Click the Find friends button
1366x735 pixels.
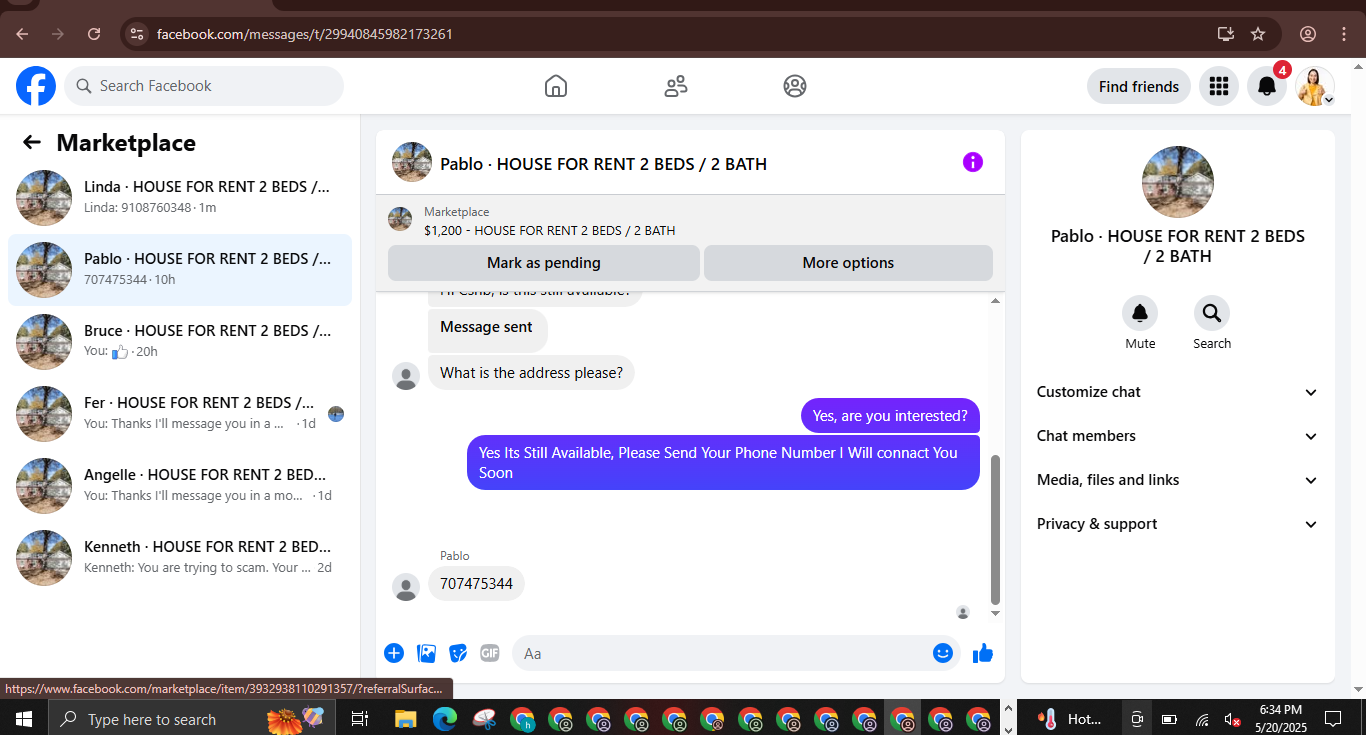click(1139, 86)
